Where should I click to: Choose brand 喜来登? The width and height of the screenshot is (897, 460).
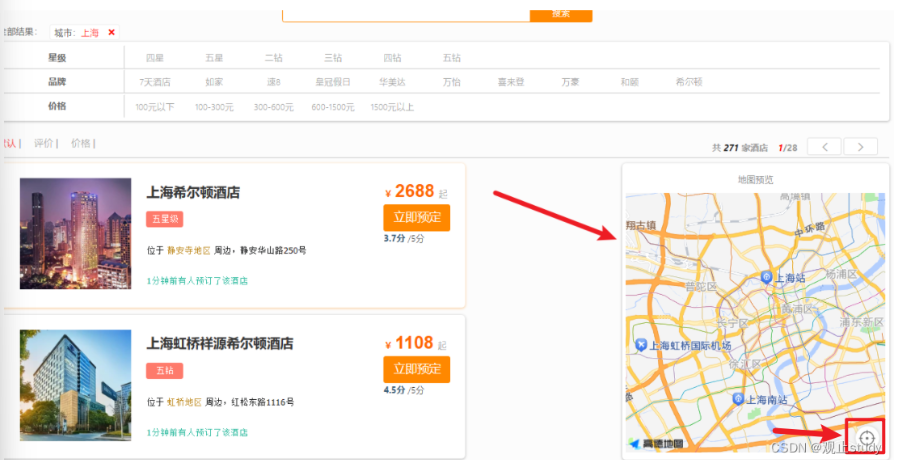(x=511, y=82)
